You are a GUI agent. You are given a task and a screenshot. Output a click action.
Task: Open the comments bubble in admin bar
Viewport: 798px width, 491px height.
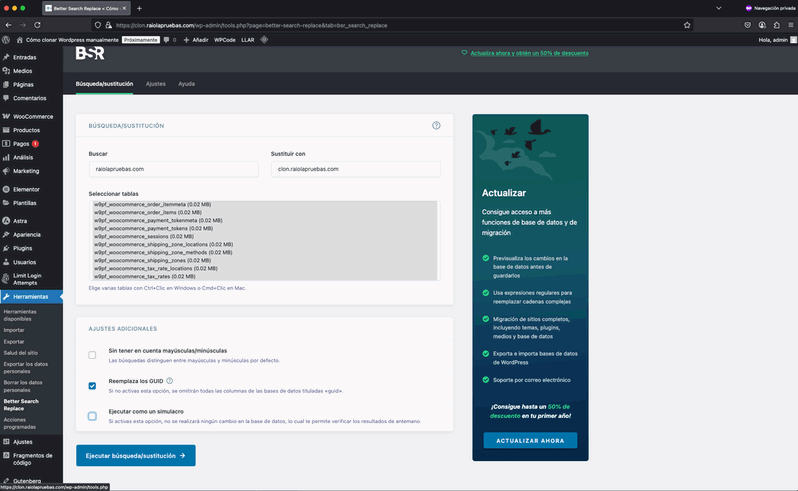tap(169, 40)
